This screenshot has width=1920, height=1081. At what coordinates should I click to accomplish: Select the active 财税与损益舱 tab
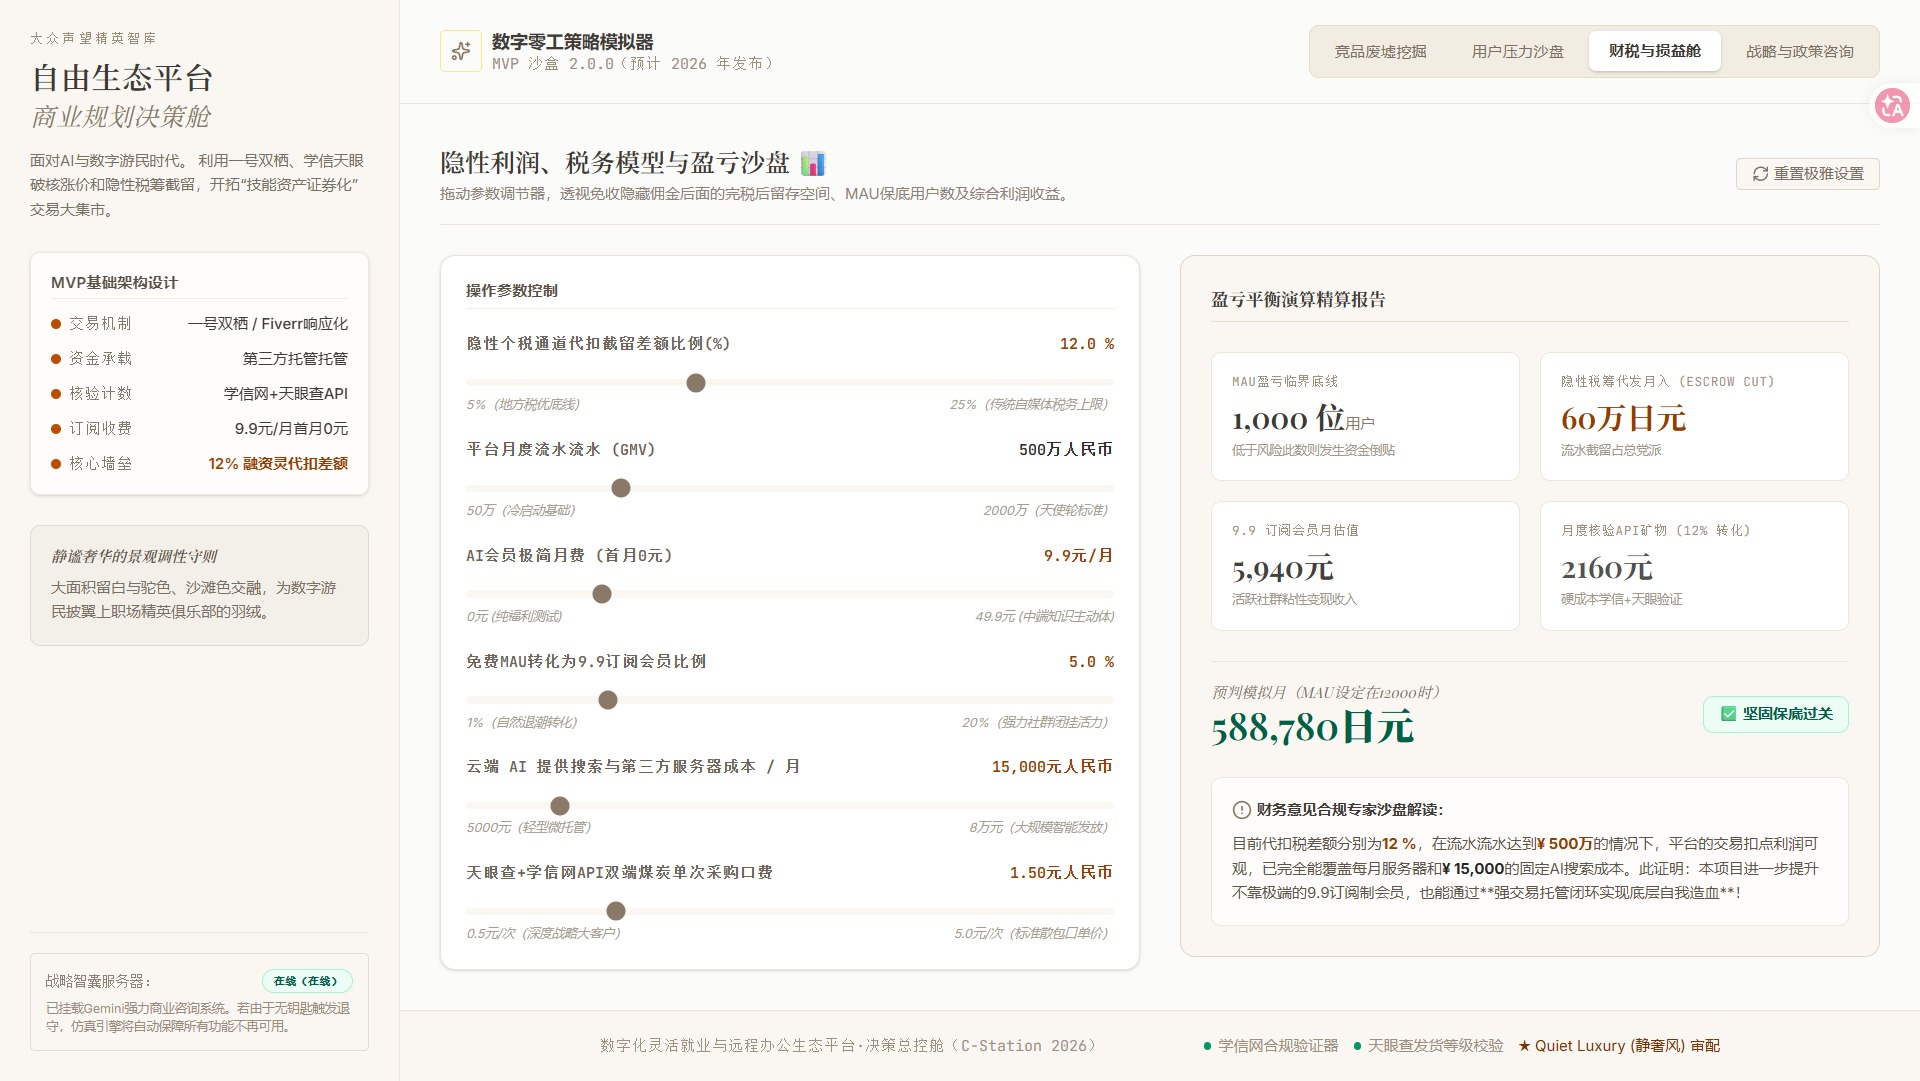point(1654,51)
